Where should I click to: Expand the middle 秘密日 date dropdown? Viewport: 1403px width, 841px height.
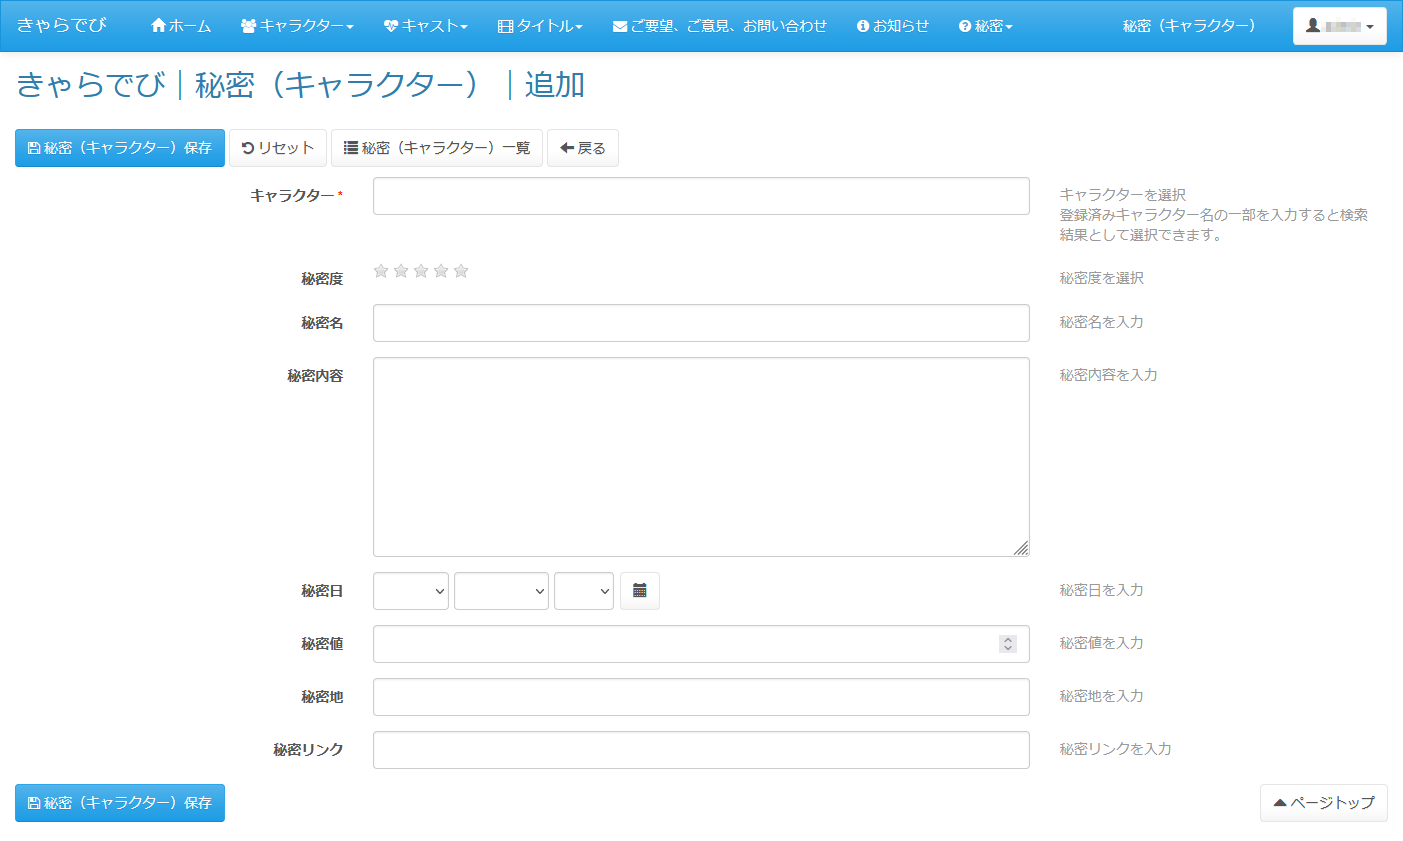501,591
